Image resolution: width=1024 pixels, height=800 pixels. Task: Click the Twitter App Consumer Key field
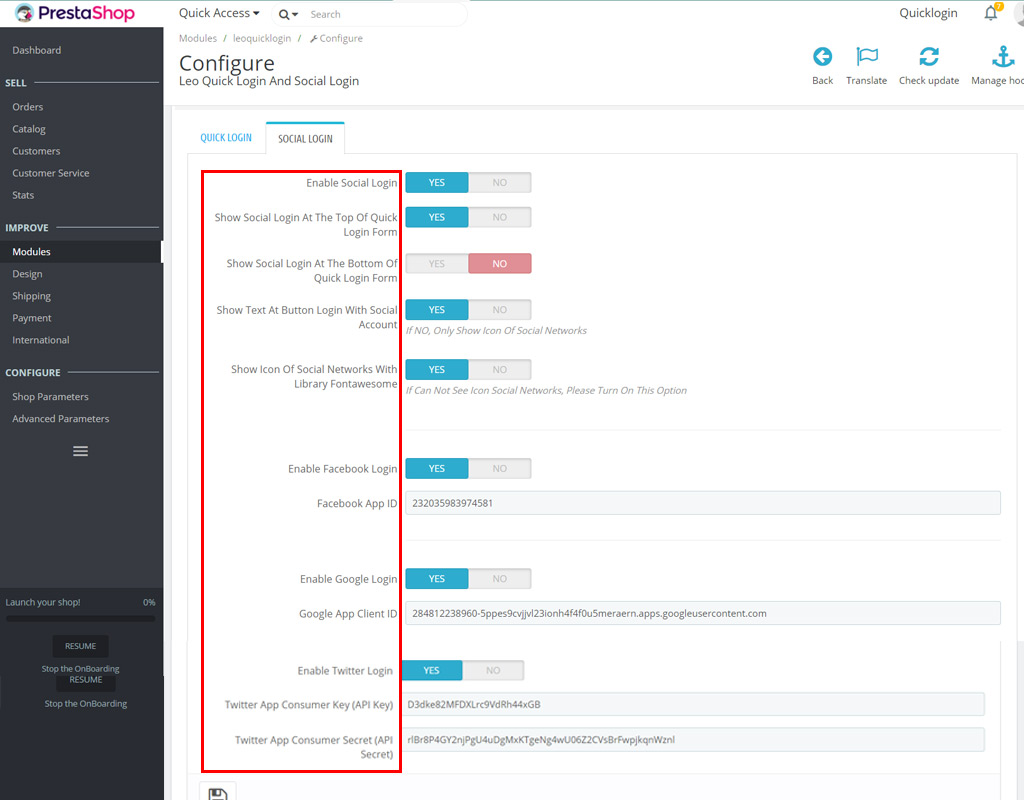click(x=693, y=705)
